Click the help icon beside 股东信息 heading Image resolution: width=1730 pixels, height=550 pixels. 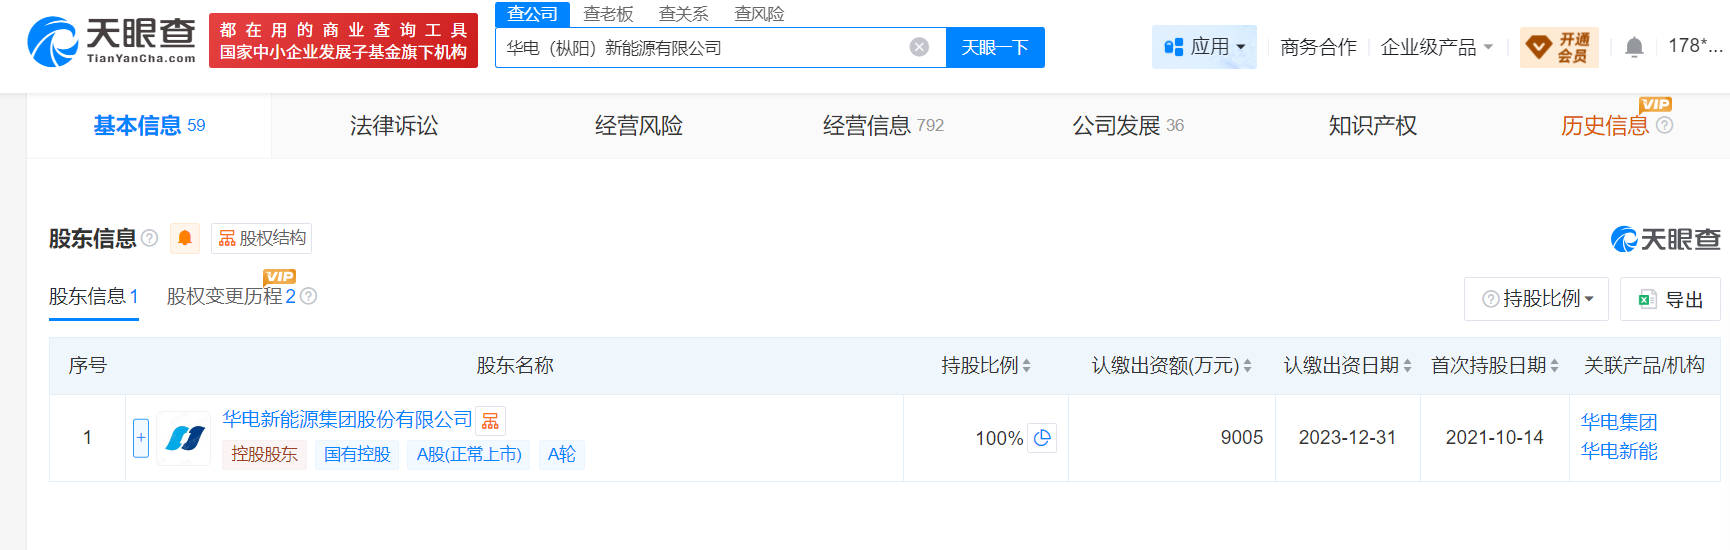[150, 238]
